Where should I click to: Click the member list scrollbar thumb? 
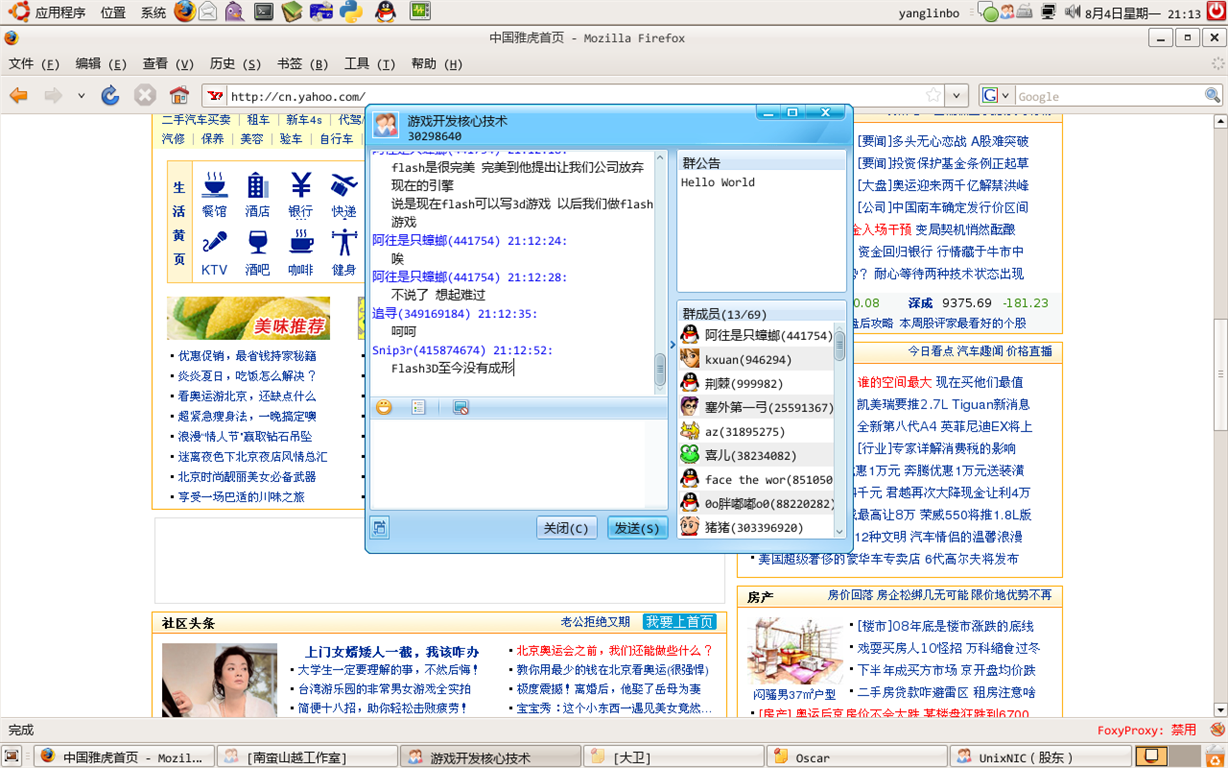(x=840, y=345)
